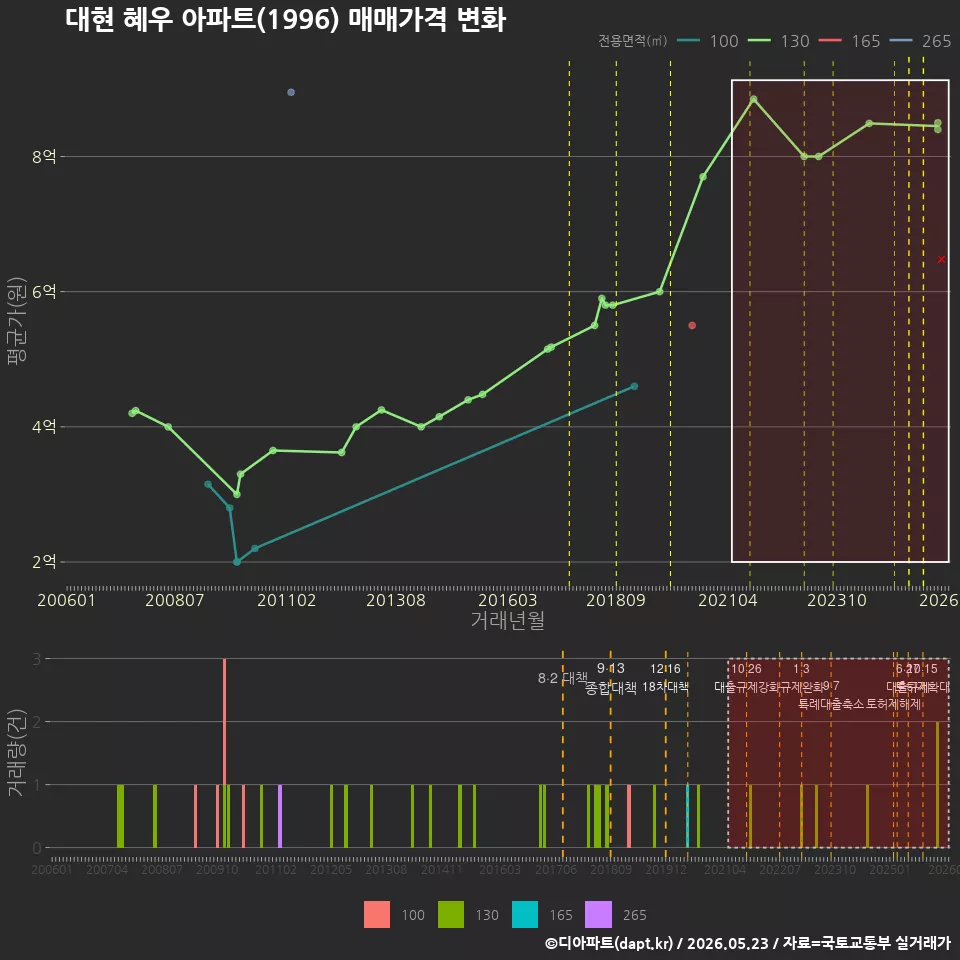Click the '9·13' policy annotation label
This screenshot has height=960, width=960.
point(610,669)
